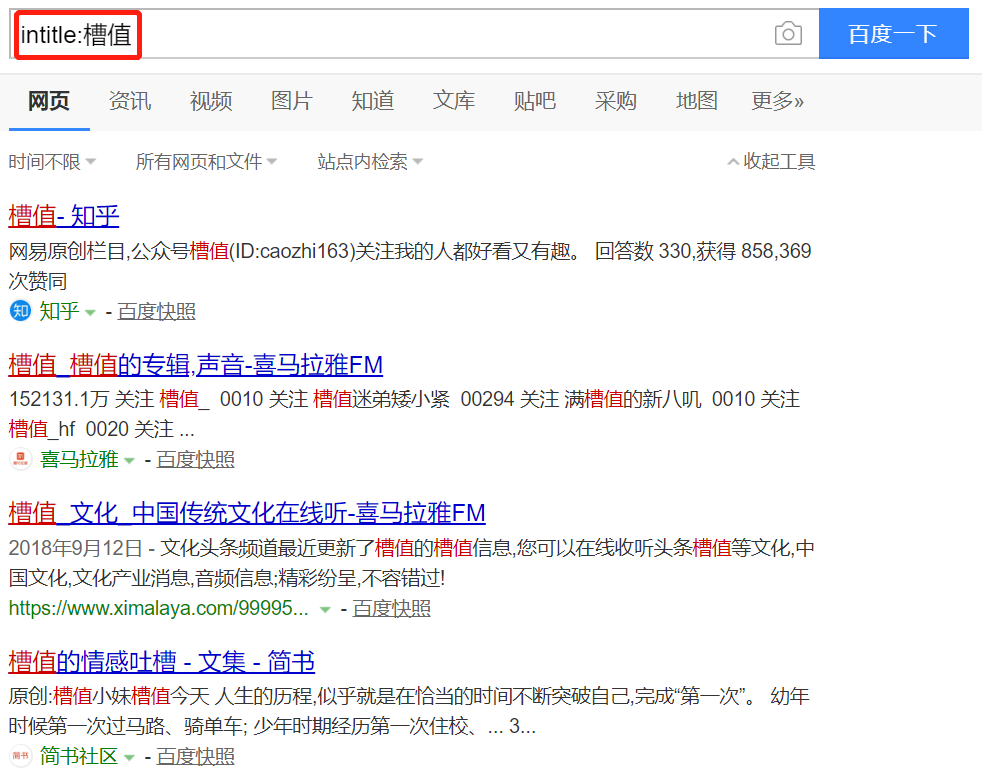This screenshot has width=982, height=783.
Task: Click the Jianshu logo icon
Action: 20,756
